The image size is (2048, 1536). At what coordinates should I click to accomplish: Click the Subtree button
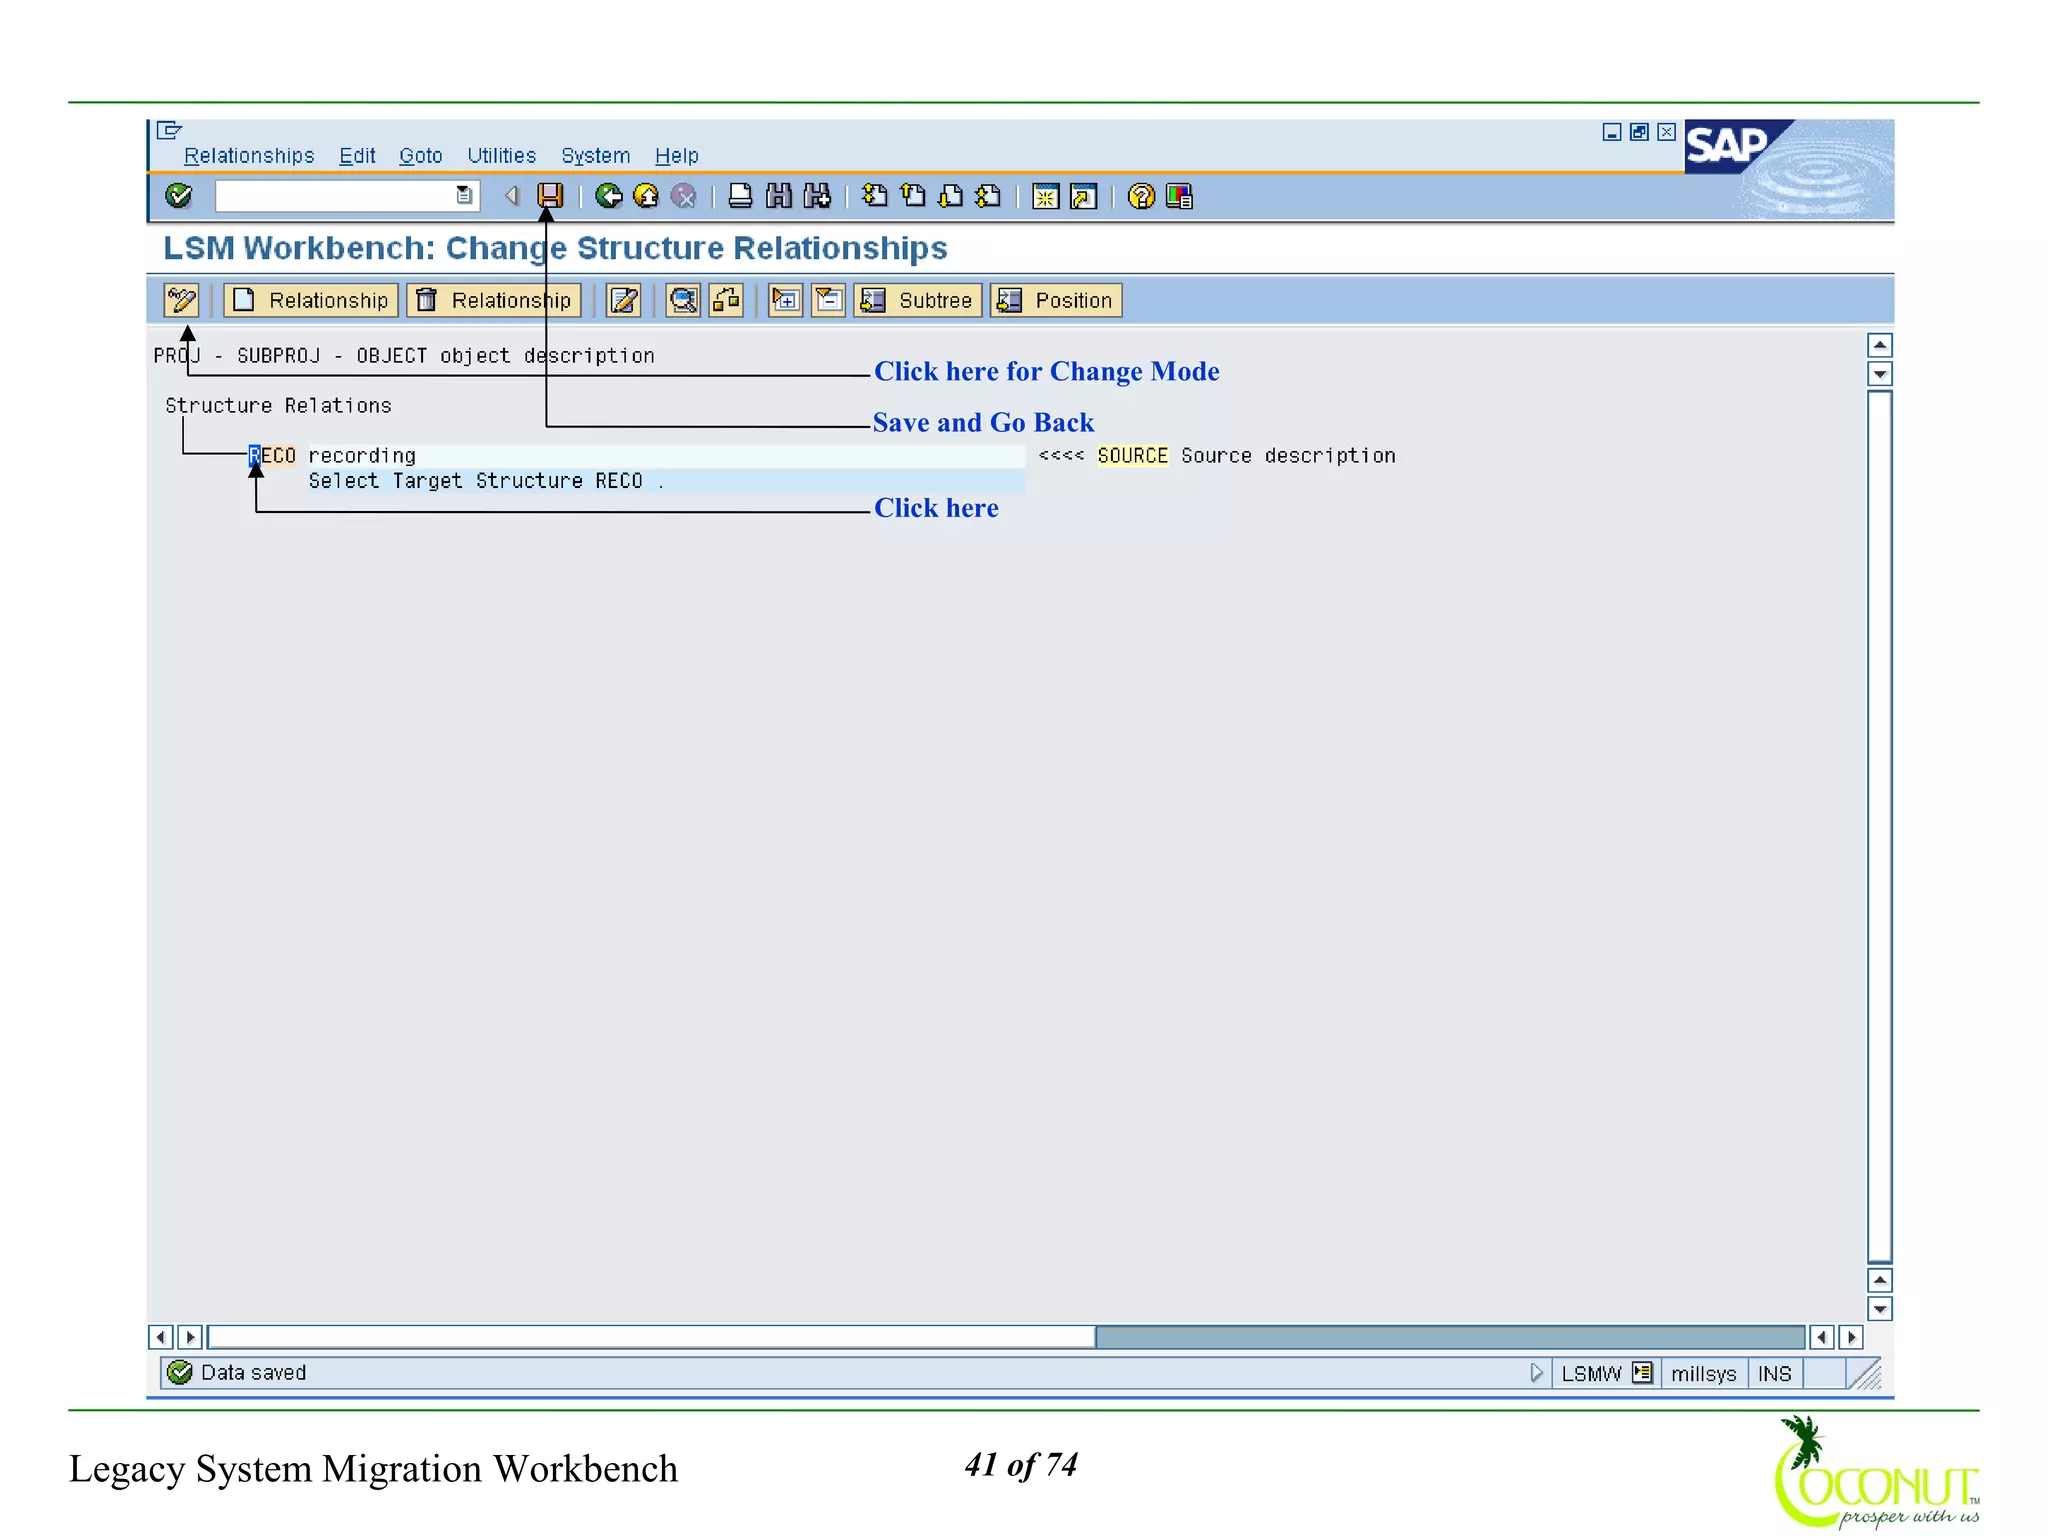click(x=918, y=300)
